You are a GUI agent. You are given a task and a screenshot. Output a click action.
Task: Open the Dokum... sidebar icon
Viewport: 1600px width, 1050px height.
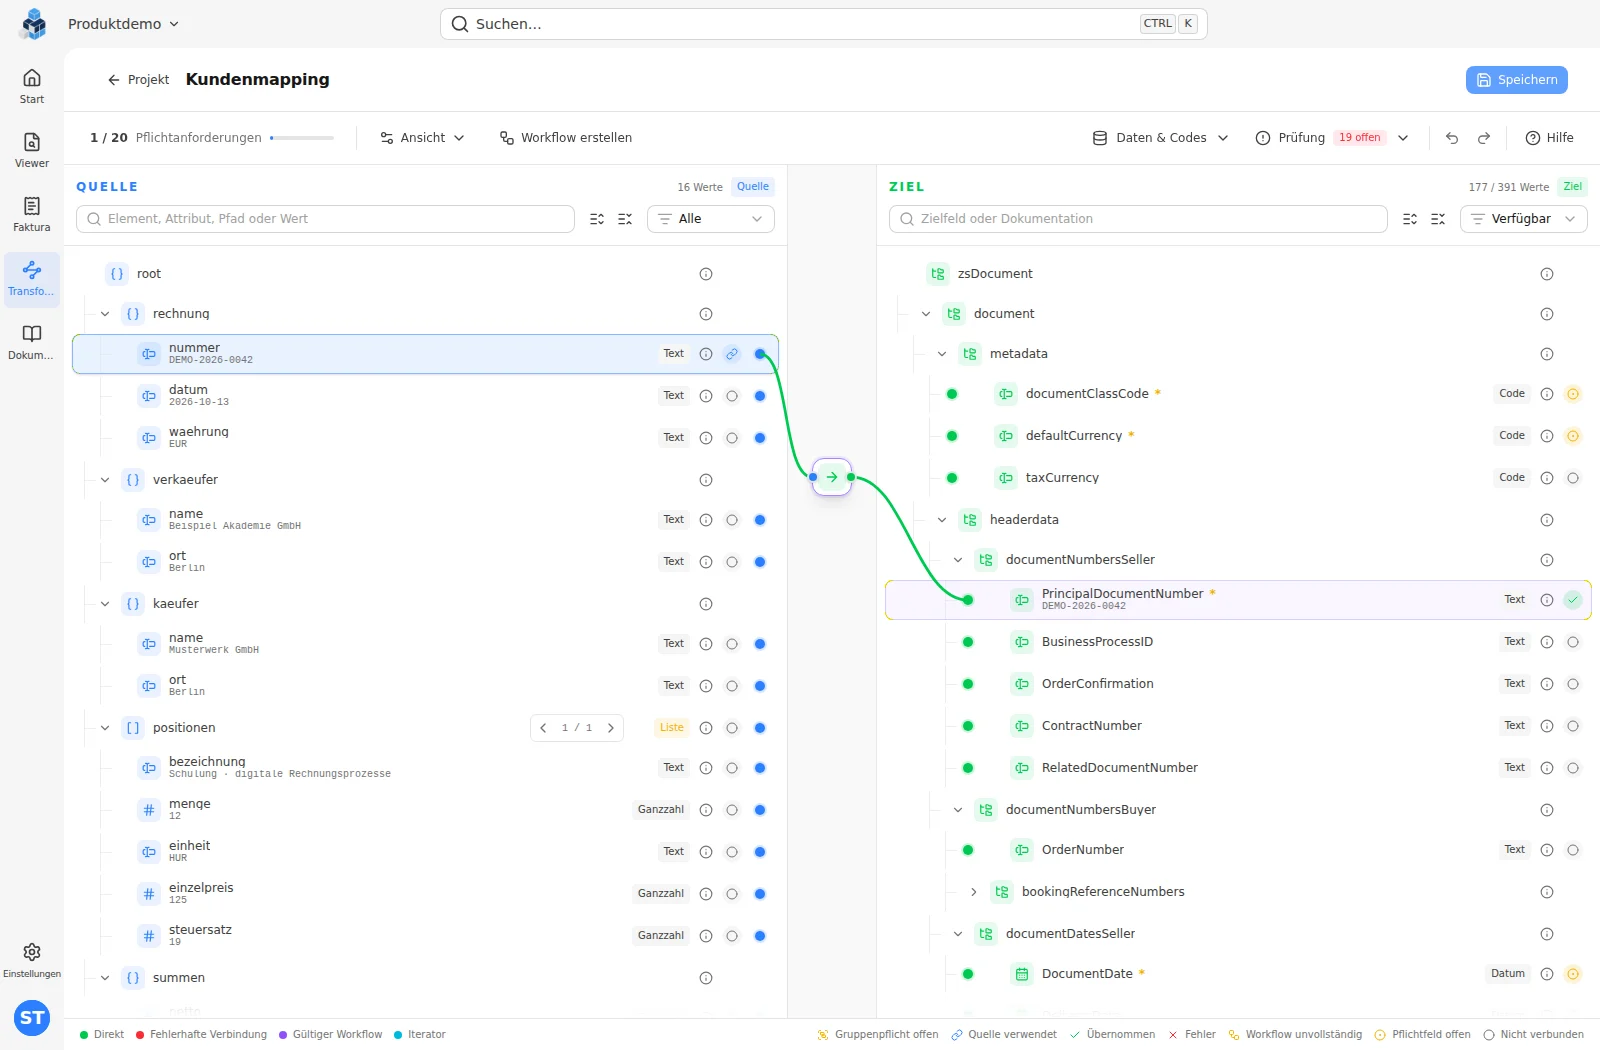point(32,342)
